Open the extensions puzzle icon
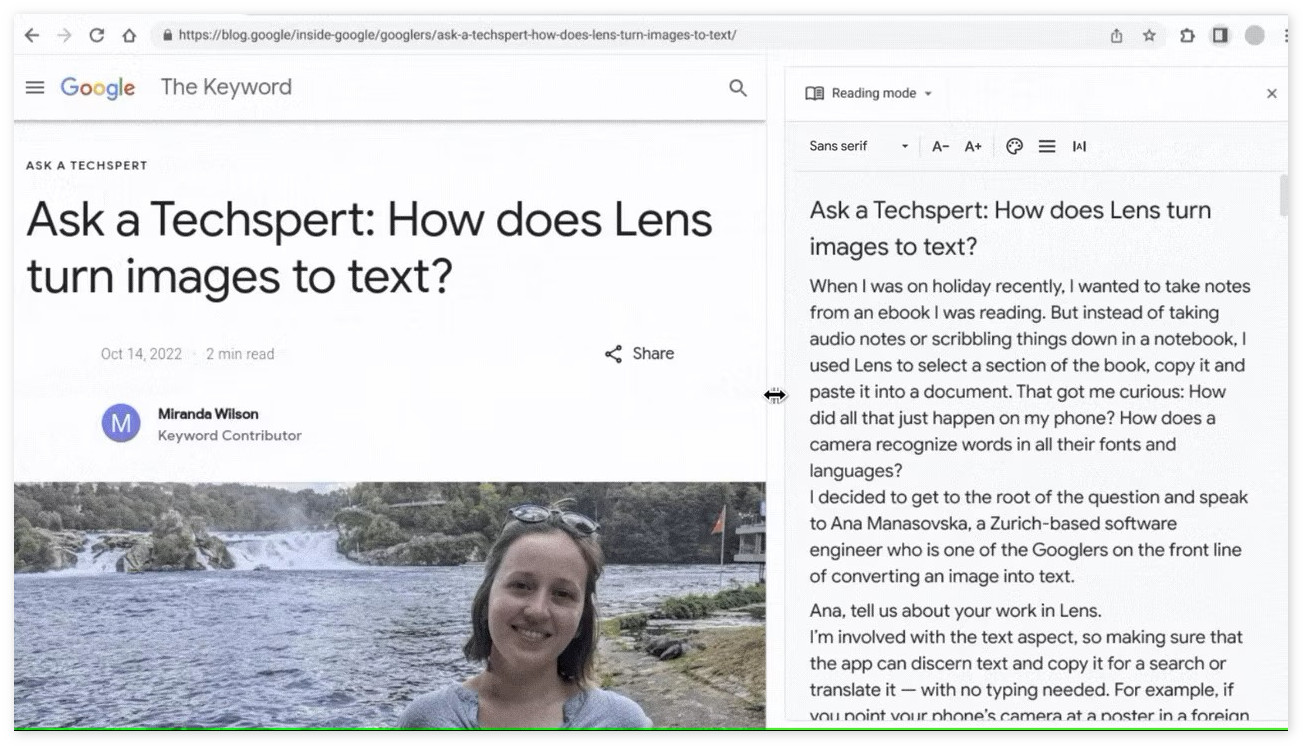 click(1187, 35)
